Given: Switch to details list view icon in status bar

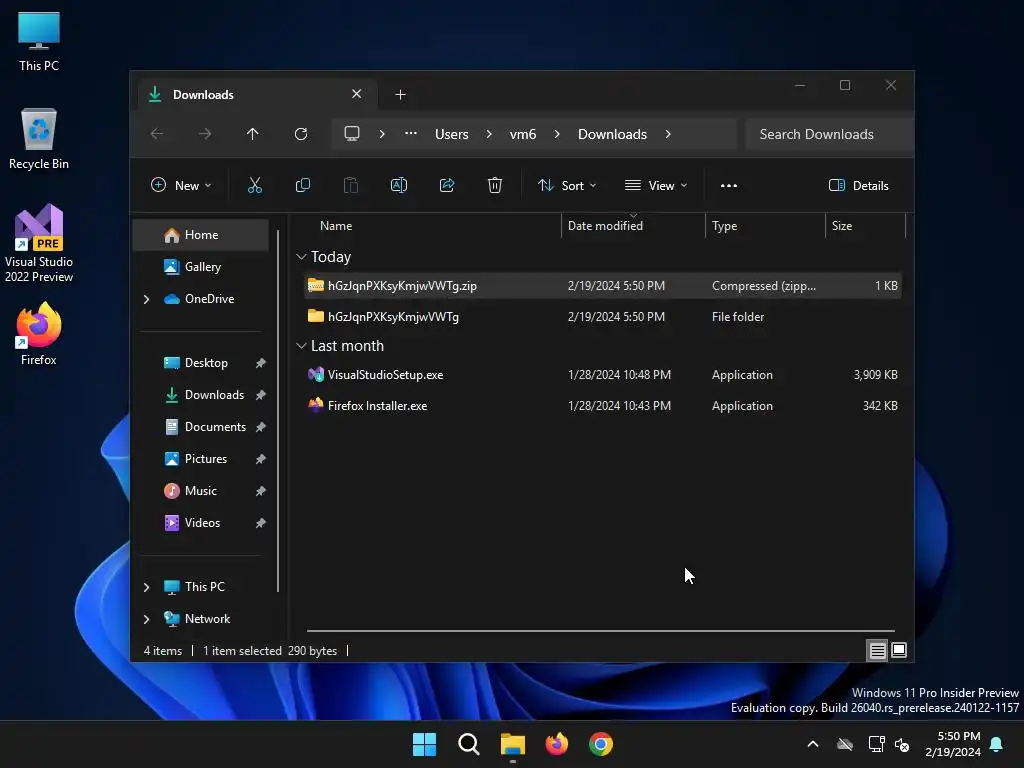Looking at the screenshot, I should click(x=877, y=650).
